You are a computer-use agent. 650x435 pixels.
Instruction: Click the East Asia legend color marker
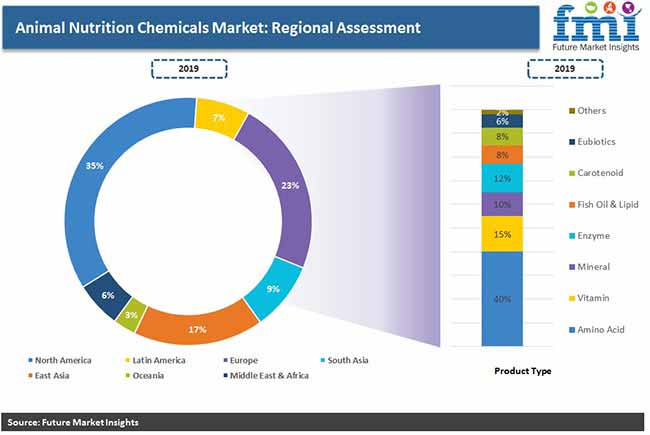click(30, 376)
